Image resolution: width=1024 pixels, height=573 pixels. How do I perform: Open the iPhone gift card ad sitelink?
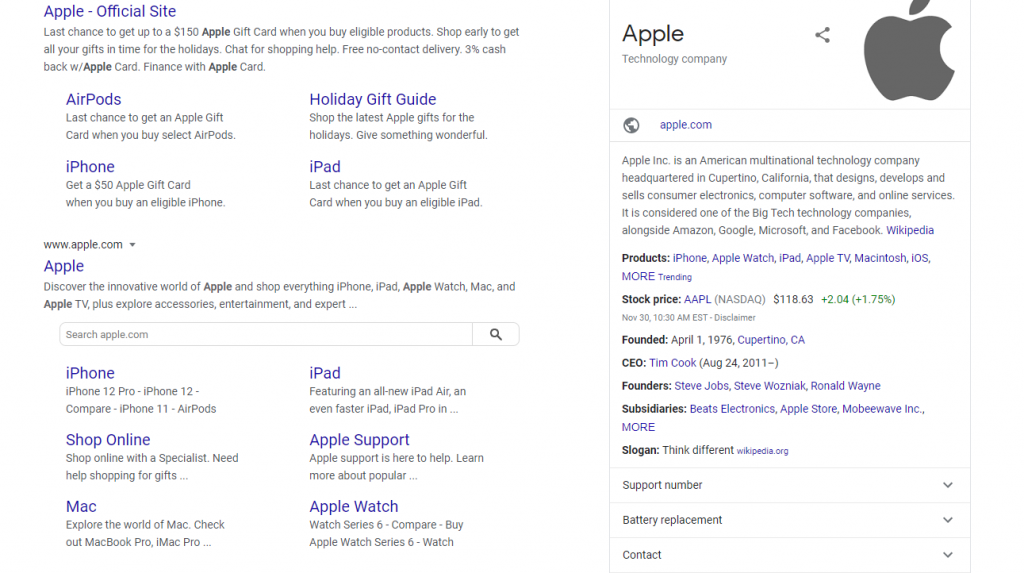tap(90, 167)
